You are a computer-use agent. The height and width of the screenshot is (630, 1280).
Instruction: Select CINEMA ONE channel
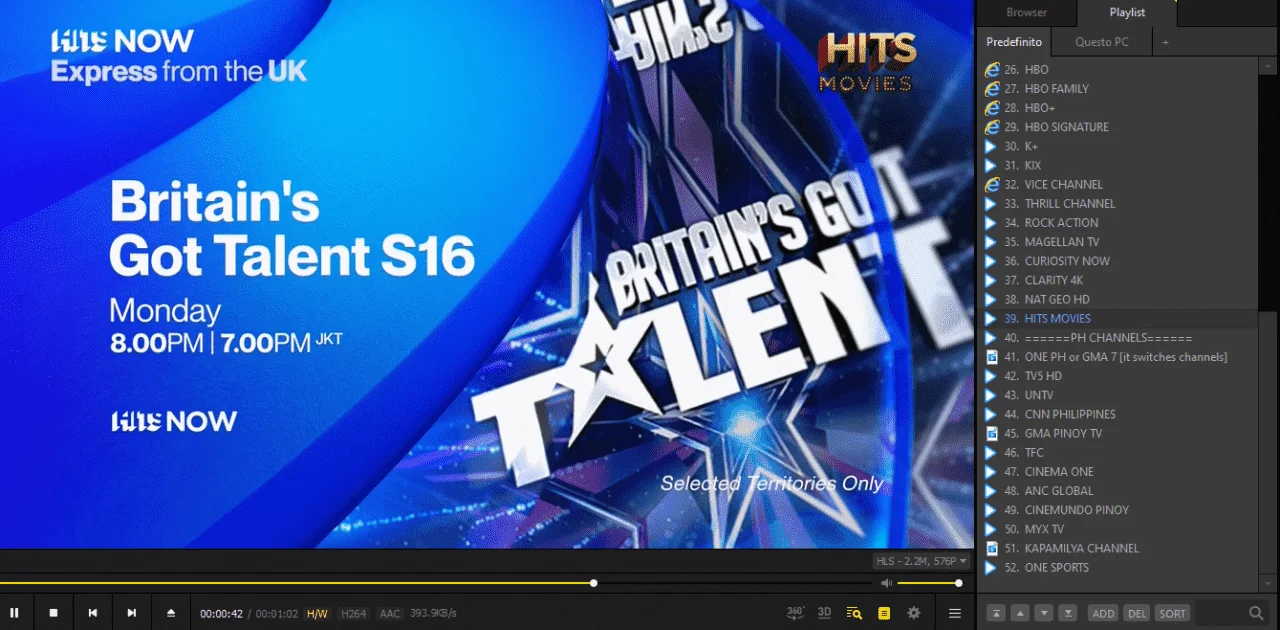(x=1120, y=472)
